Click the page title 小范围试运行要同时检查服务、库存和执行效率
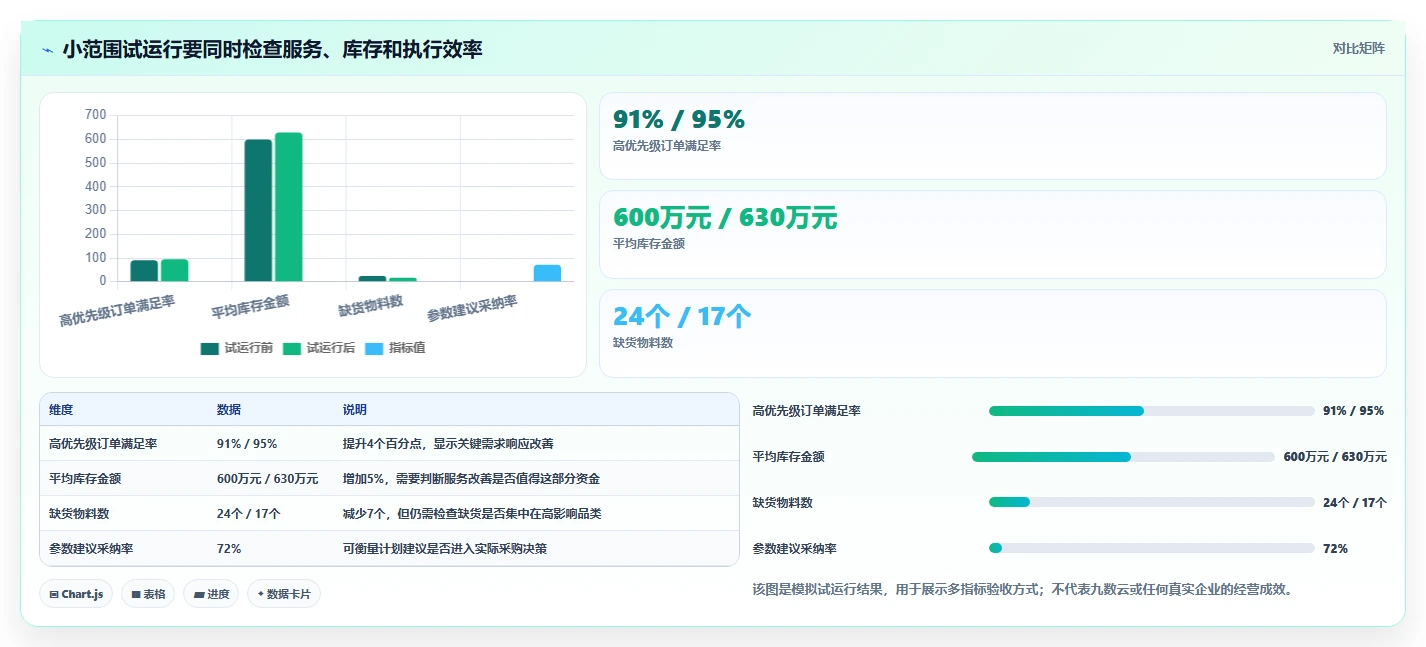The width and height of the screenshot is (1426, 647). (x=272, y=49)
